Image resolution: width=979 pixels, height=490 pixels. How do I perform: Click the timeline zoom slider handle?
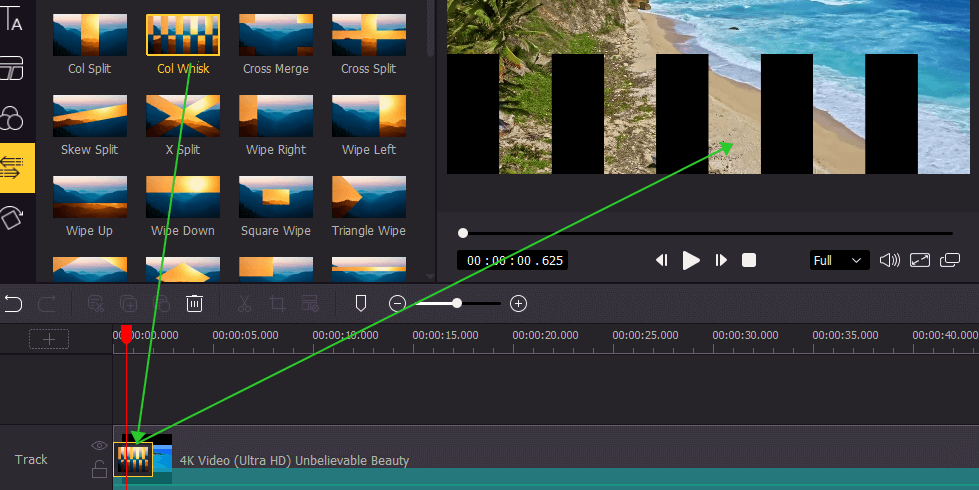tap(457, 303)
